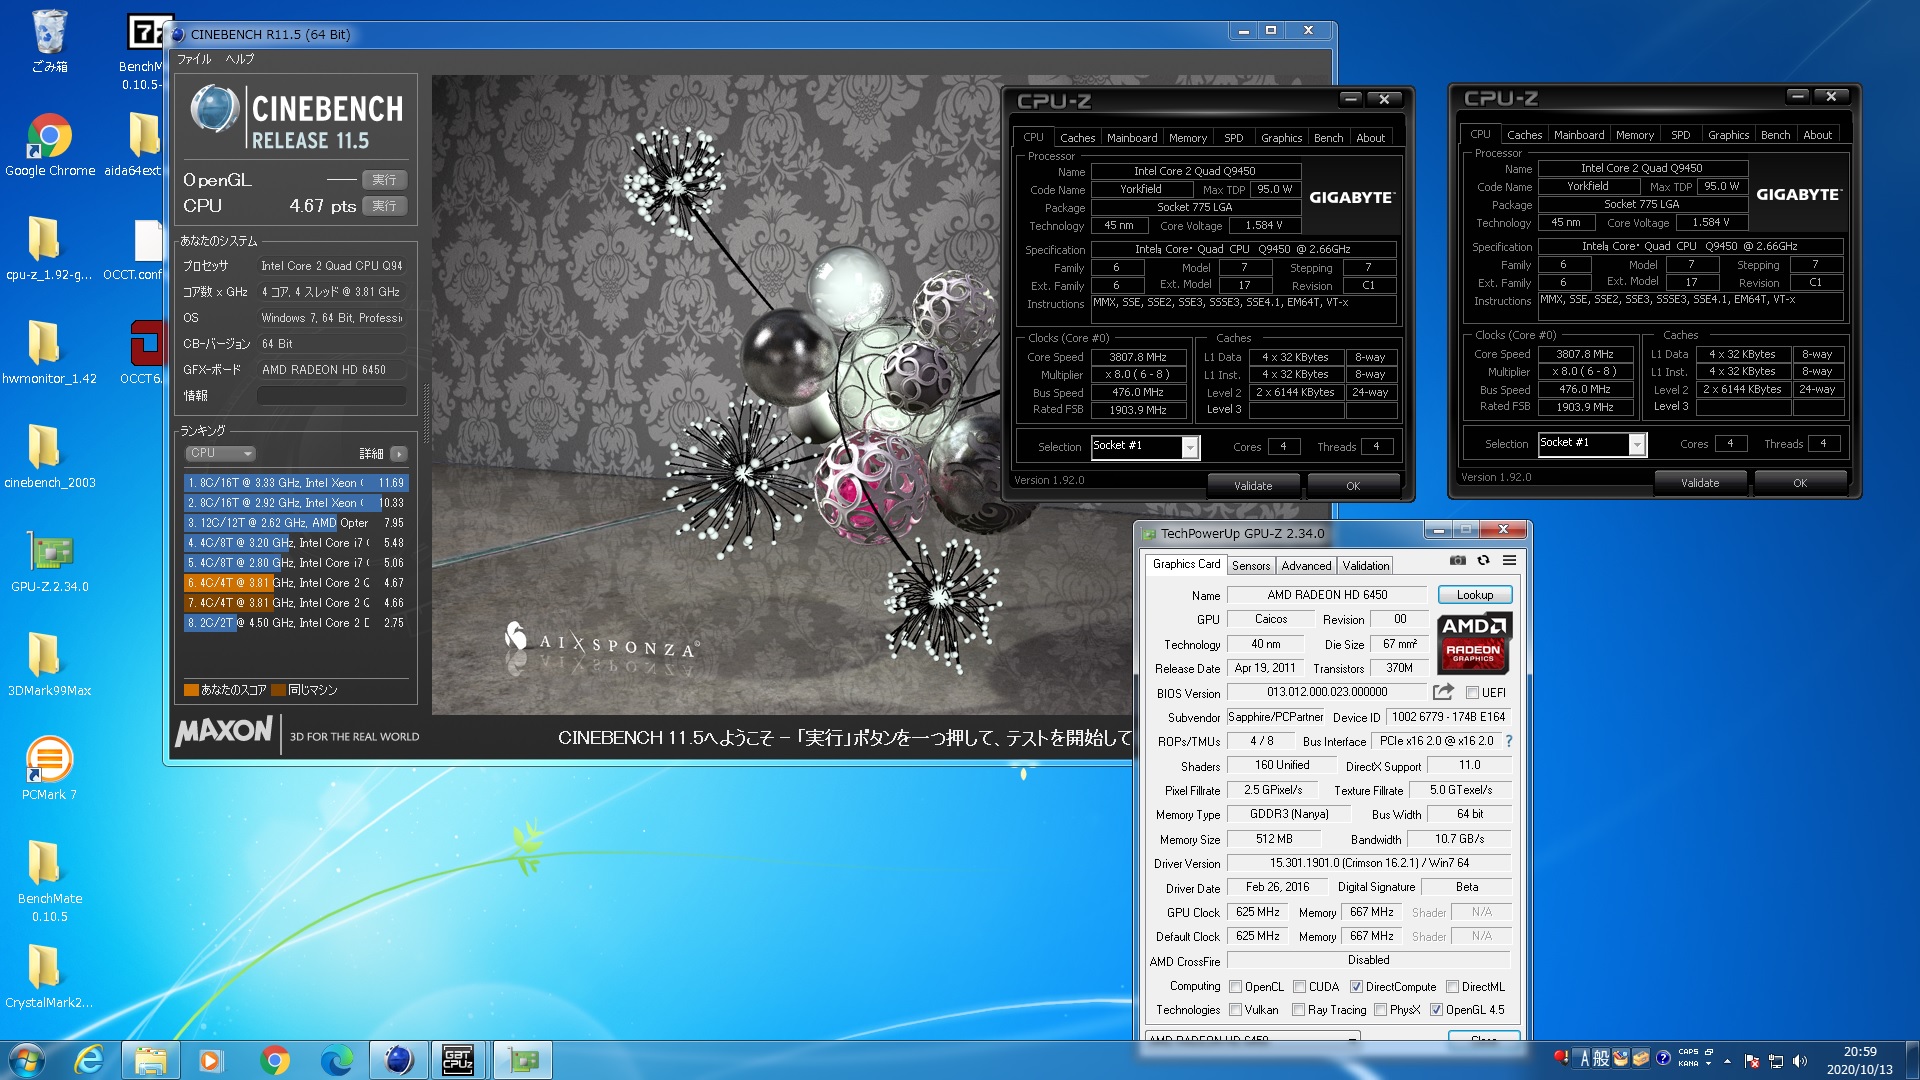Screen dimensions: 1920x1080
Task: Open Bench tab in left CPU-Z
Action: [x=1328, y=138]
